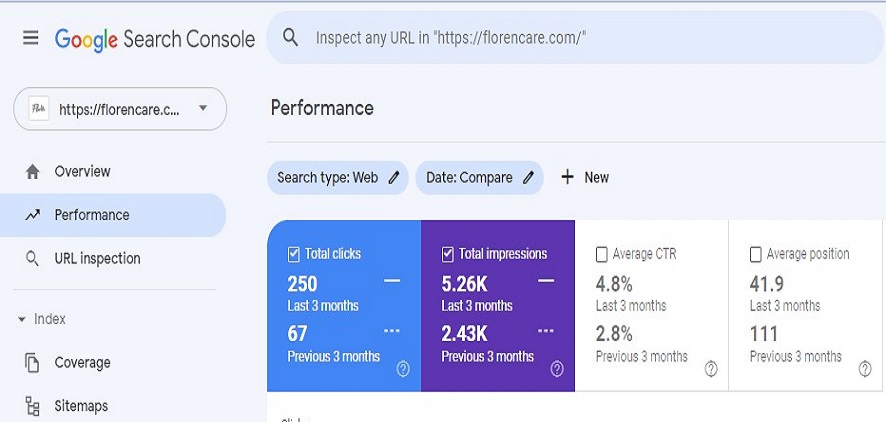Edit the Date: Compare filter
886x422 pixels.
click(x=480, y=178)
